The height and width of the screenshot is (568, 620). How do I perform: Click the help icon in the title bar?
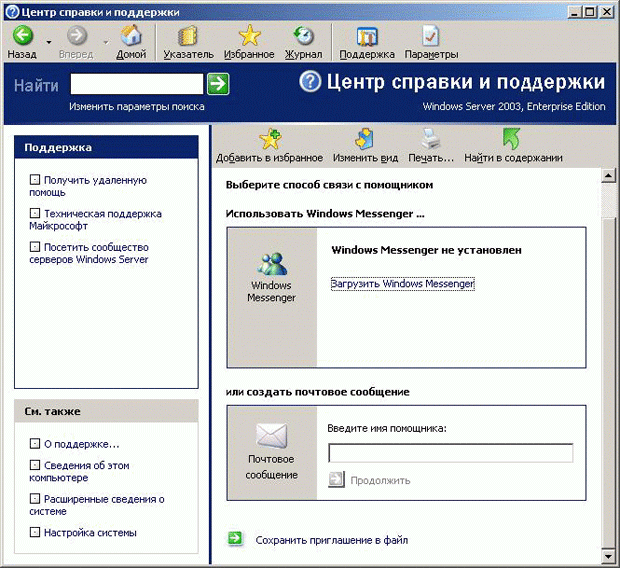12,12
